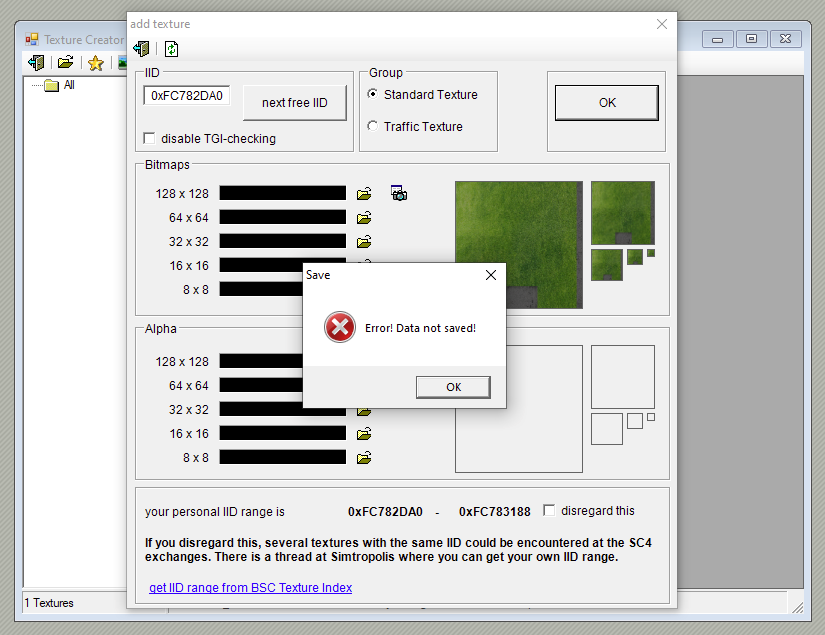Select Traffic Texture radio button

coord(373,126)
